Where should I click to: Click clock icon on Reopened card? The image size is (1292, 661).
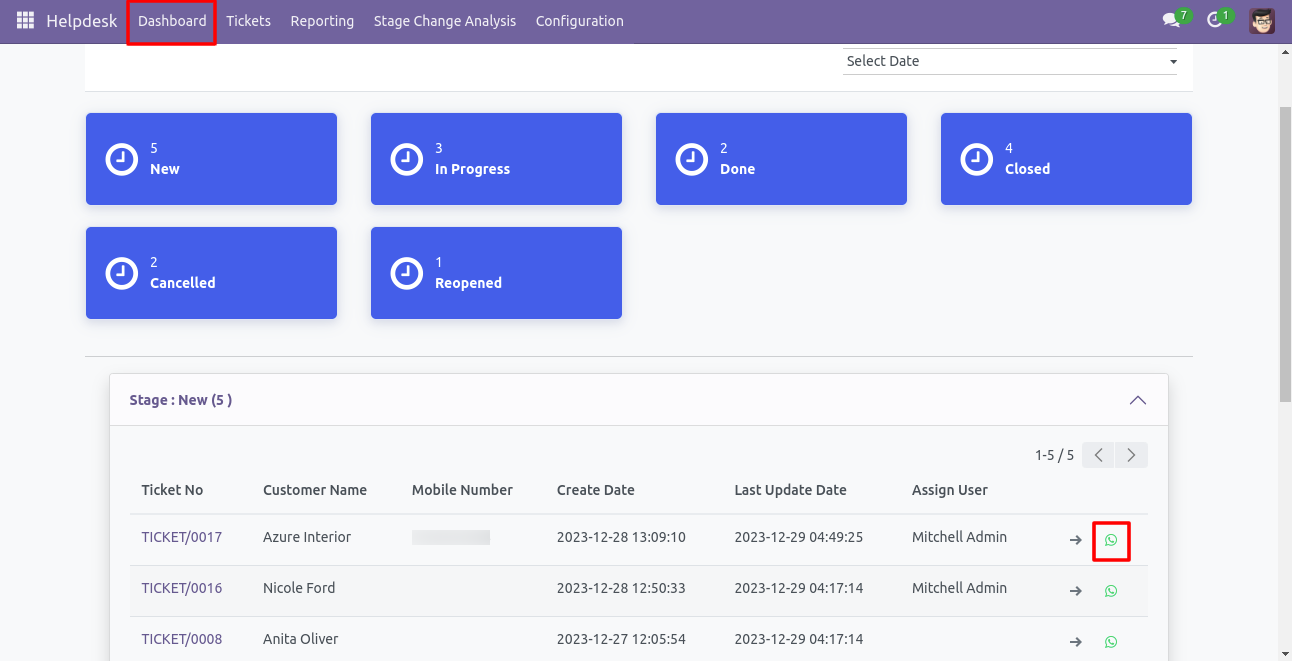tap(406, 273)
